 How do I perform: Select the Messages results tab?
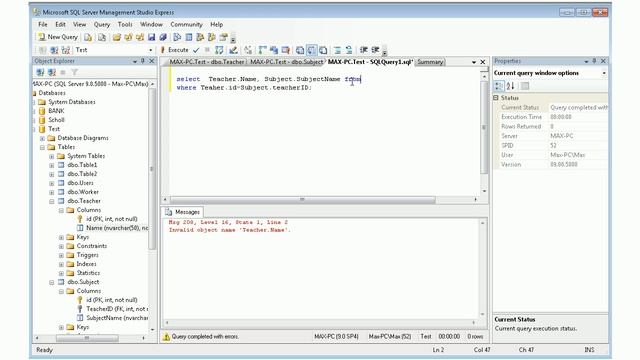point(183,212)
